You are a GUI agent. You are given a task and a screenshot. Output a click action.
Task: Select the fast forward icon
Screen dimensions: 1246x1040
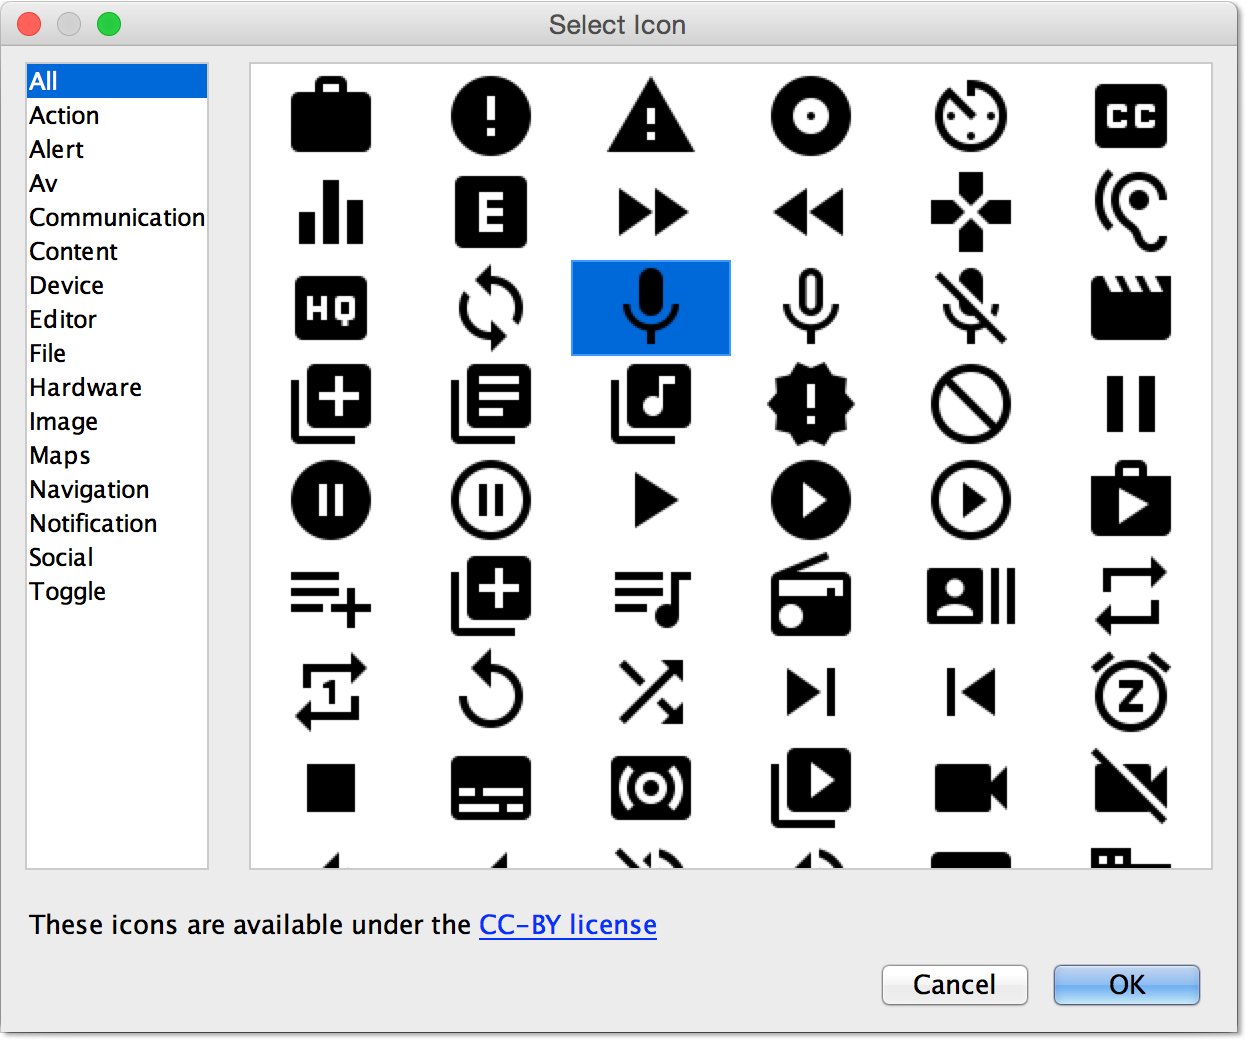click(651, 212)
